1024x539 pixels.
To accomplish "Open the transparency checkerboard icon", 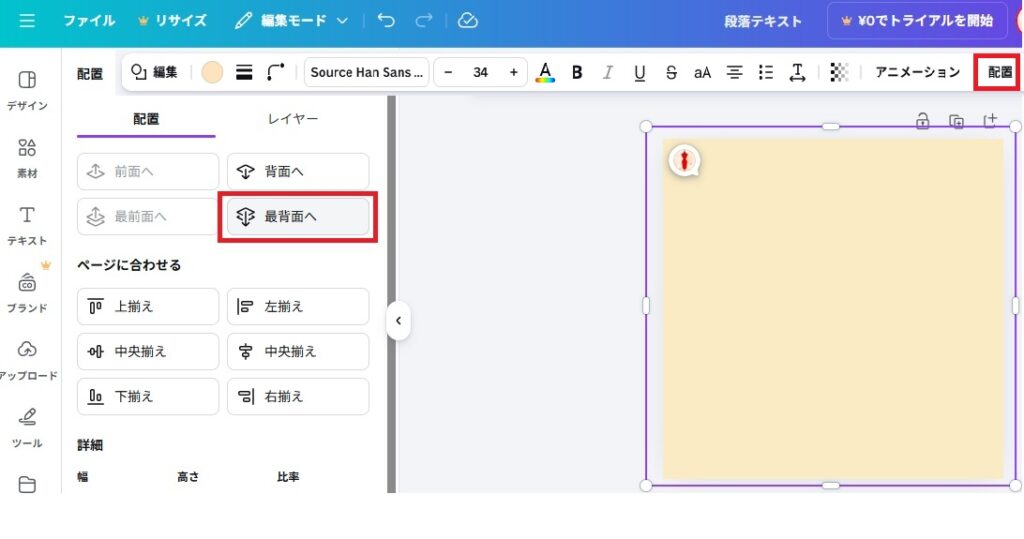I will 839,72.
